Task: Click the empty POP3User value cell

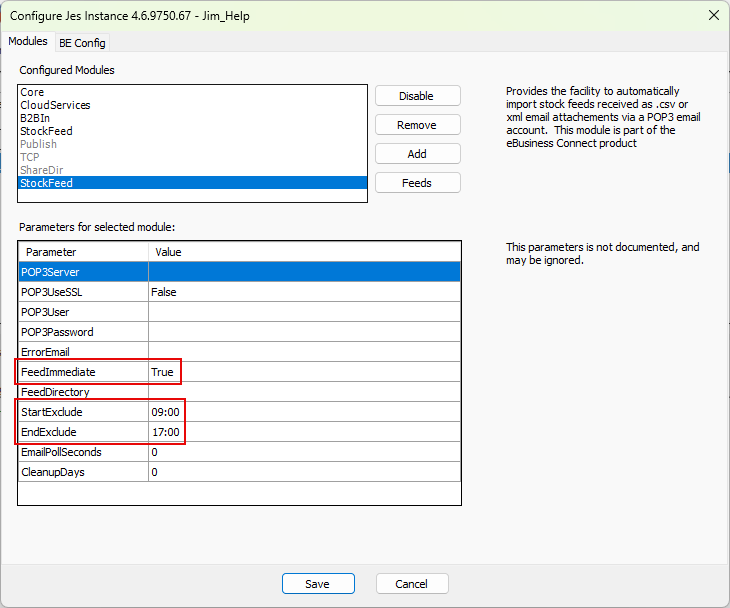Action: point(304,312)
